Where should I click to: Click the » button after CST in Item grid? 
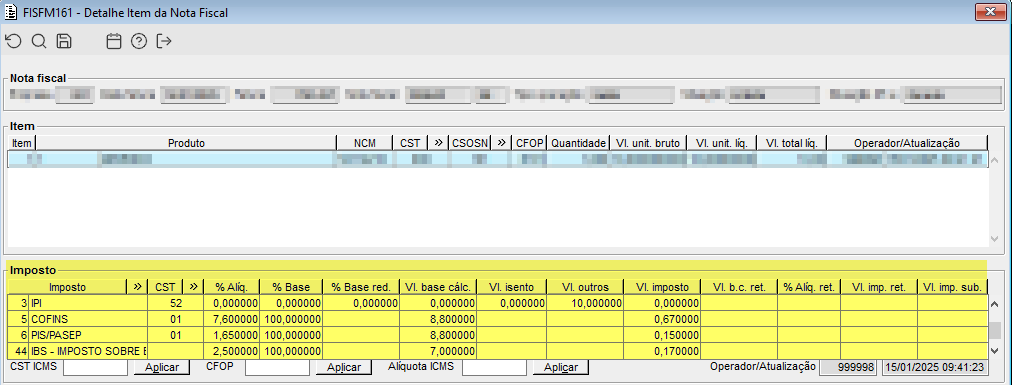point(438,143)
